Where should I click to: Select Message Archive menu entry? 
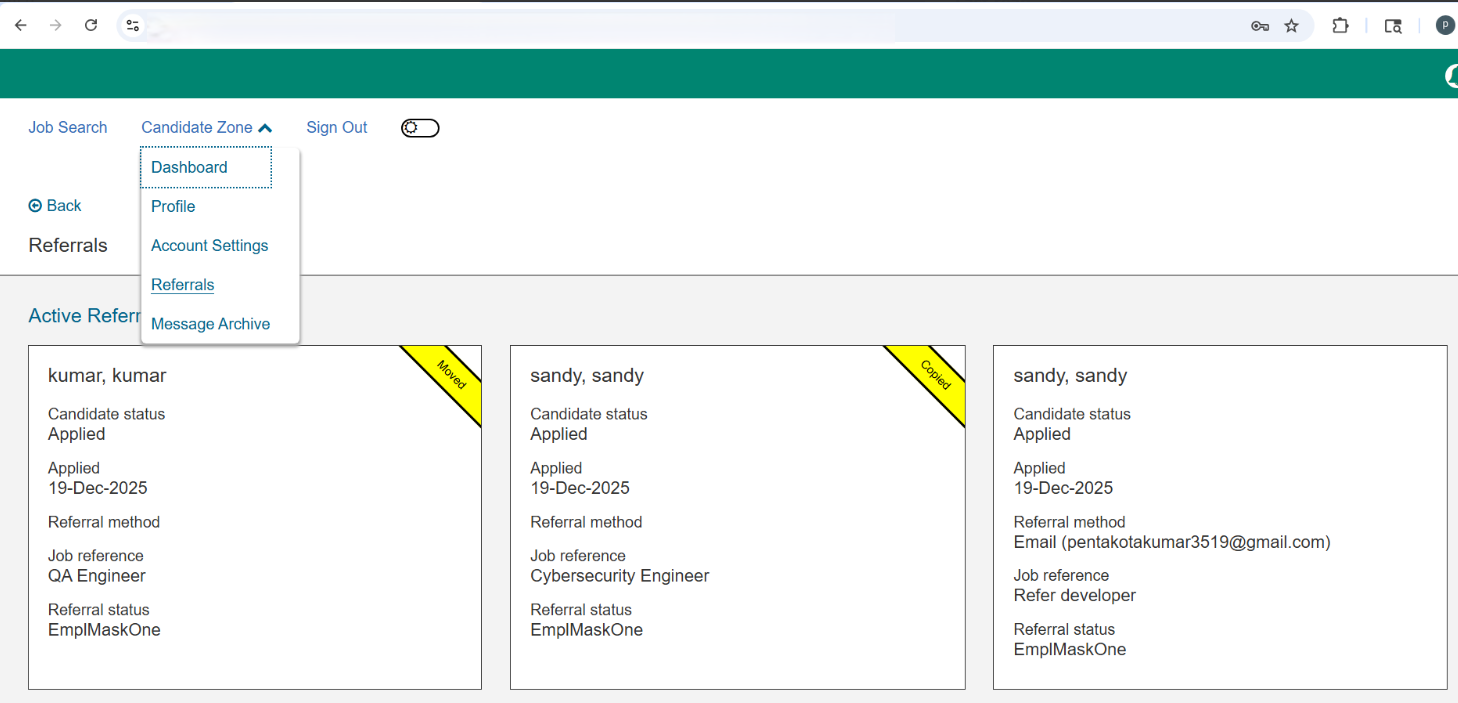click(x=210, y=324)
